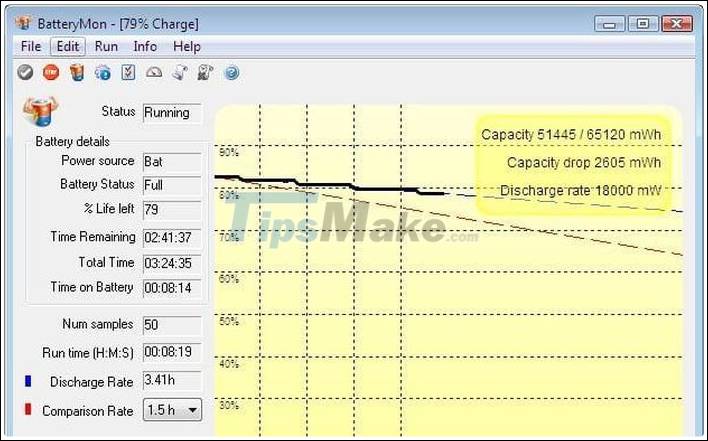
Task: Click the 'Capacity drop 2605 mWh' text
Action: click(584, 162)
